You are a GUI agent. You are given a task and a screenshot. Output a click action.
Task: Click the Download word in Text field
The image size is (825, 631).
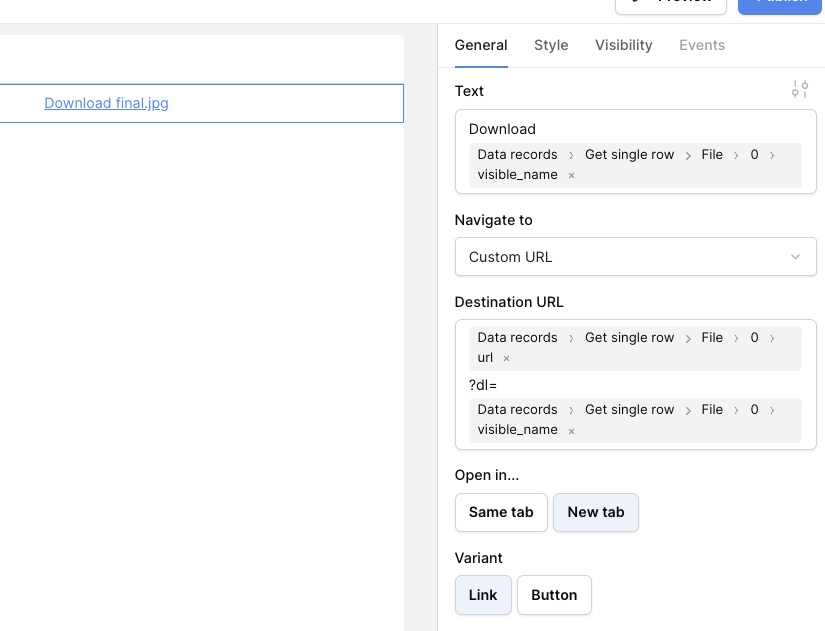(502, 129)
